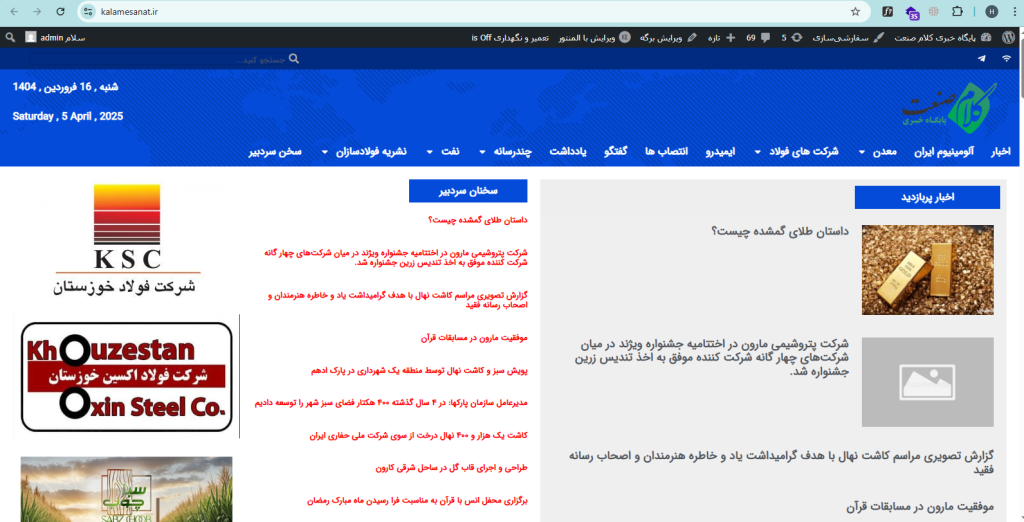Open the Extensions puzzle icon

[957, 12]
